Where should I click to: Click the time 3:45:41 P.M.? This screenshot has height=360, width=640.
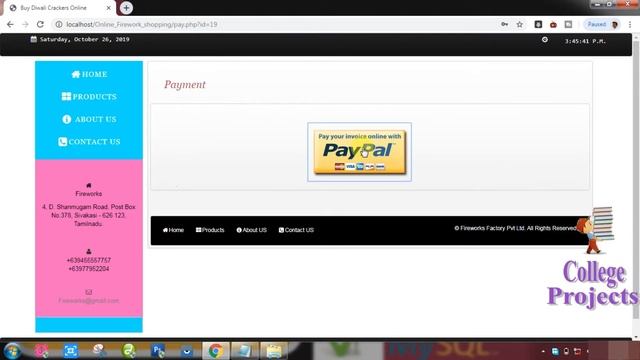585,41
